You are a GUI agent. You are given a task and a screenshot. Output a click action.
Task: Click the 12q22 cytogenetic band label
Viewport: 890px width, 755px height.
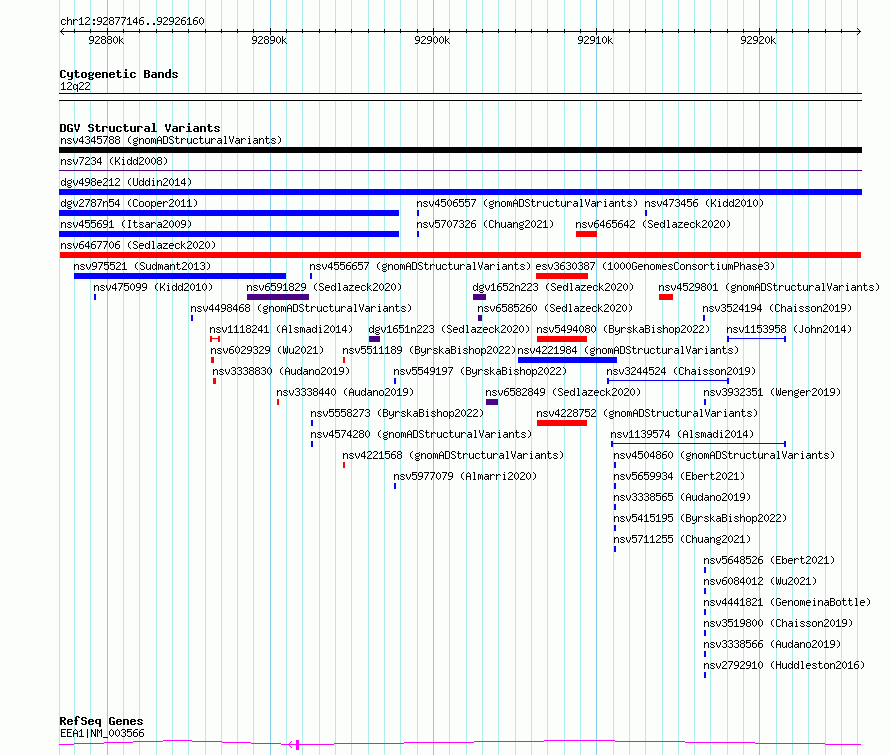point(75,86)
